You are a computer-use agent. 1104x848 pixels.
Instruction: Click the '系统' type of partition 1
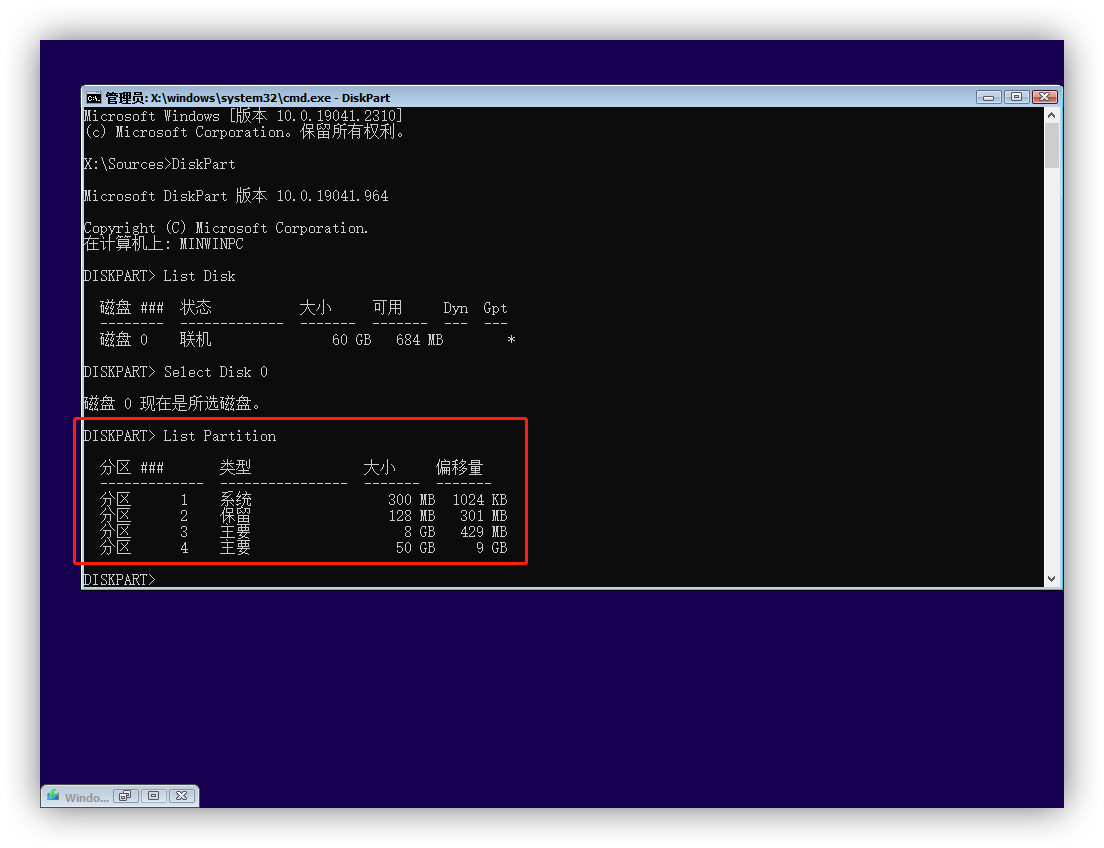point(235,499)
